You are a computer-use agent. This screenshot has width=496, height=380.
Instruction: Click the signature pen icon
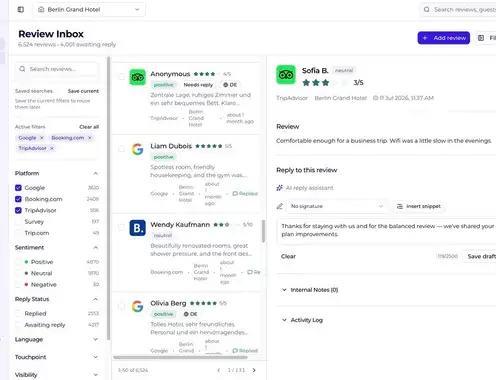(280, 206)
